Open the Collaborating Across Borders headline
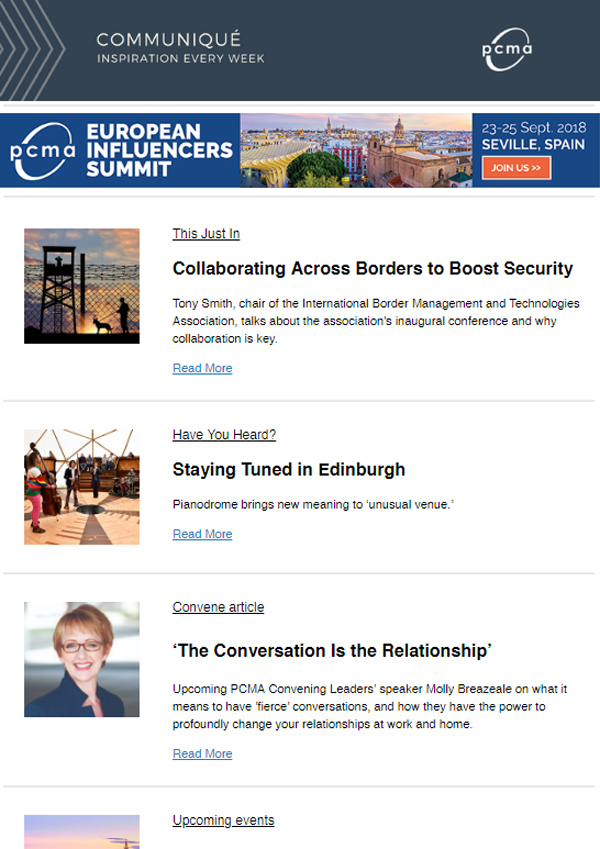This screenshot has width=600, height=849. 373,269
